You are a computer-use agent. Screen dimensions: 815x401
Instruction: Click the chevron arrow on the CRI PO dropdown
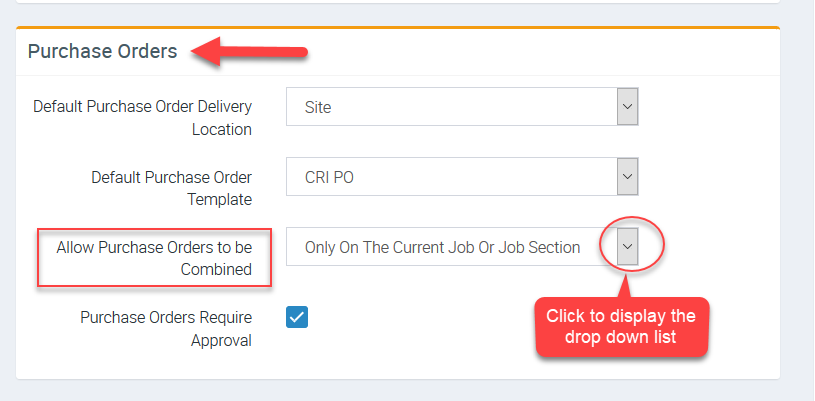(x=627, y=177)
